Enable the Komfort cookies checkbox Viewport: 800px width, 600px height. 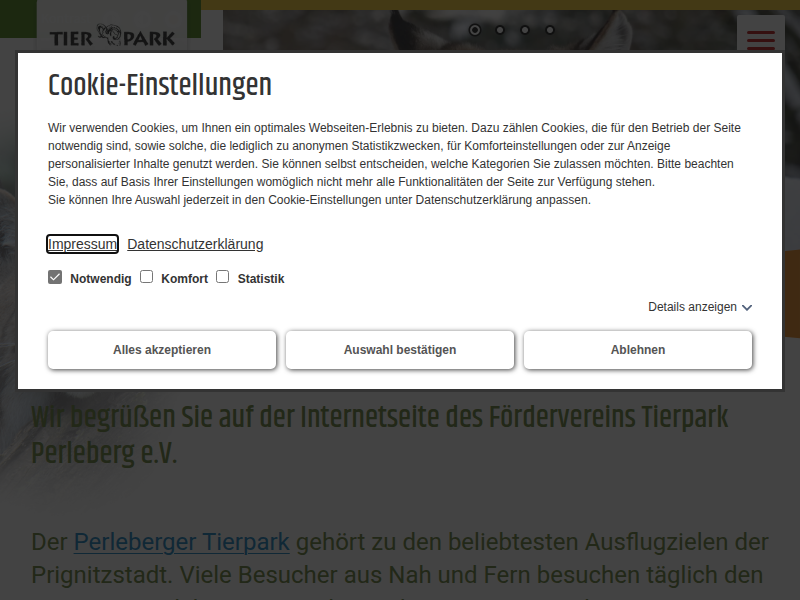(x=147, y=277)
